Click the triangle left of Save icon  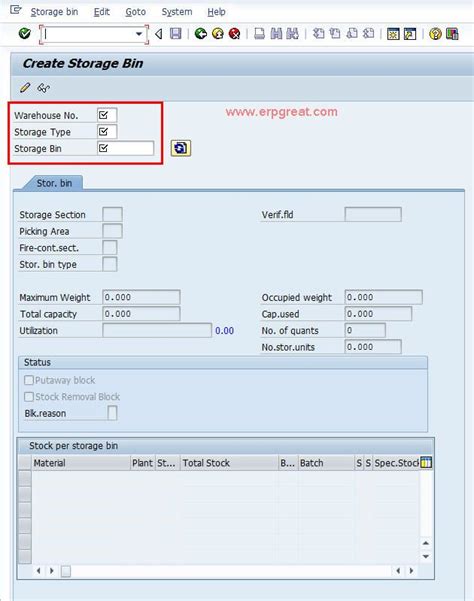(159, 34)
